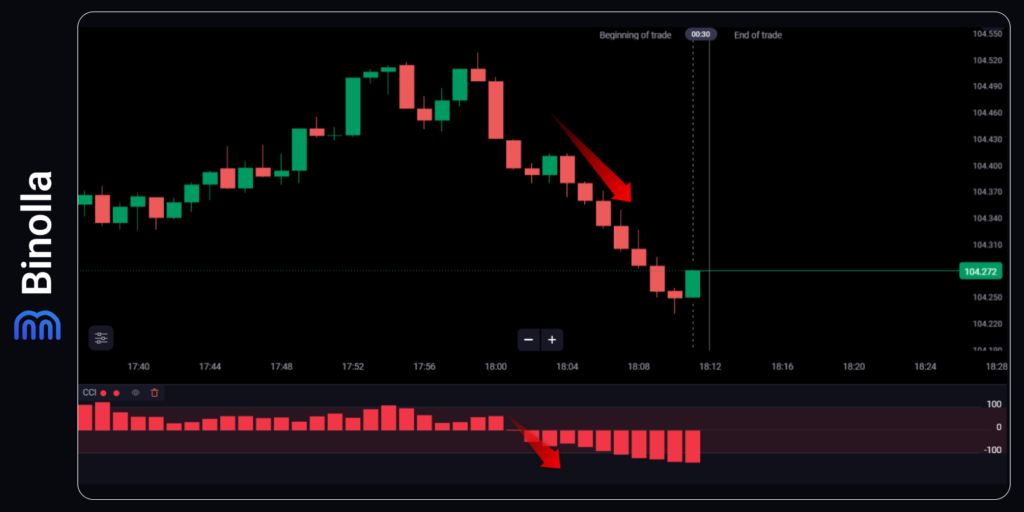Click the CCI scale value 100
The image size is (1024, 512).
(x=994, y=405)
